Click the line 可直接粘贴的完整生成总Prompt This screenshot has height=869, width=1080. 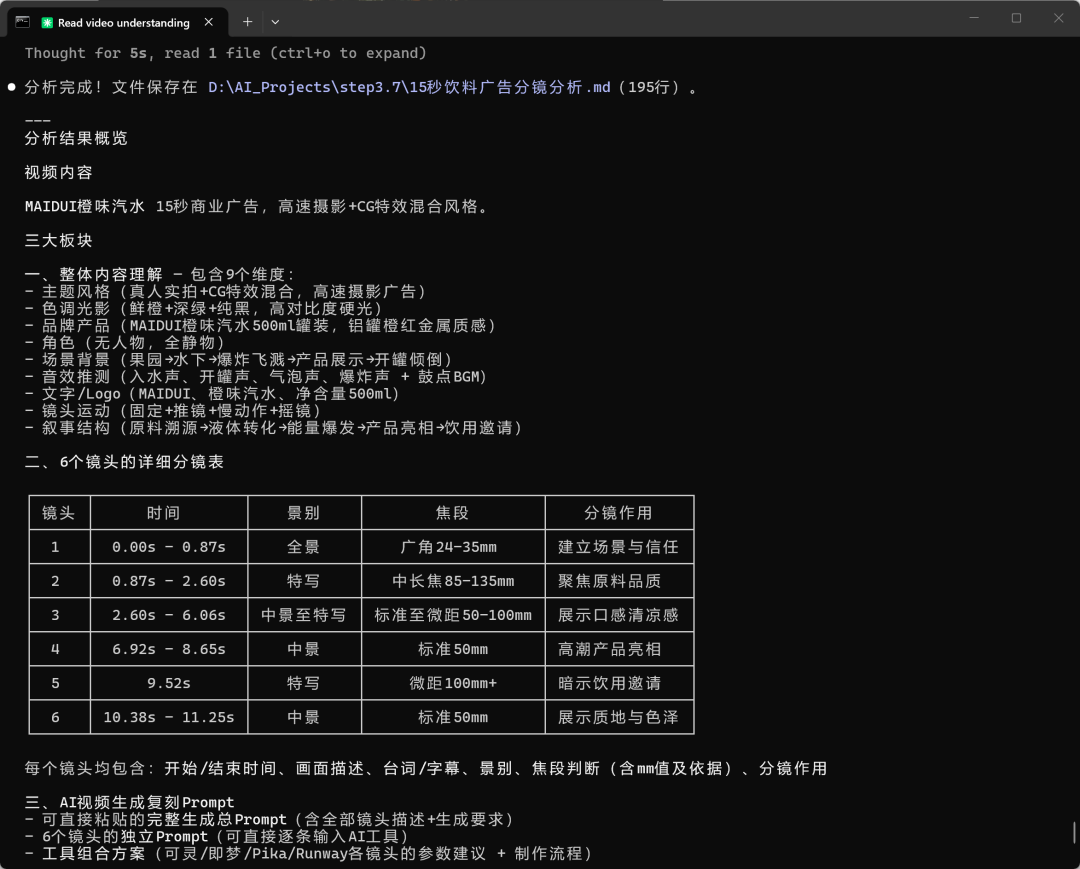pyautogui.click(x=270, y=819)
